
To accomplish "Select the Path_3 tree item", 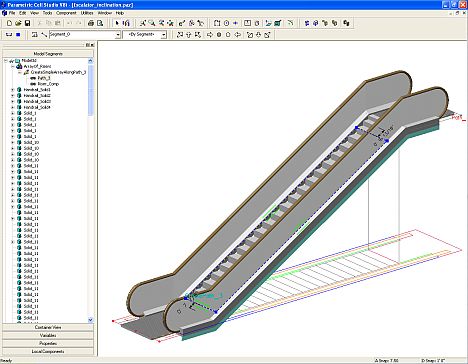I will click(44, 78).
